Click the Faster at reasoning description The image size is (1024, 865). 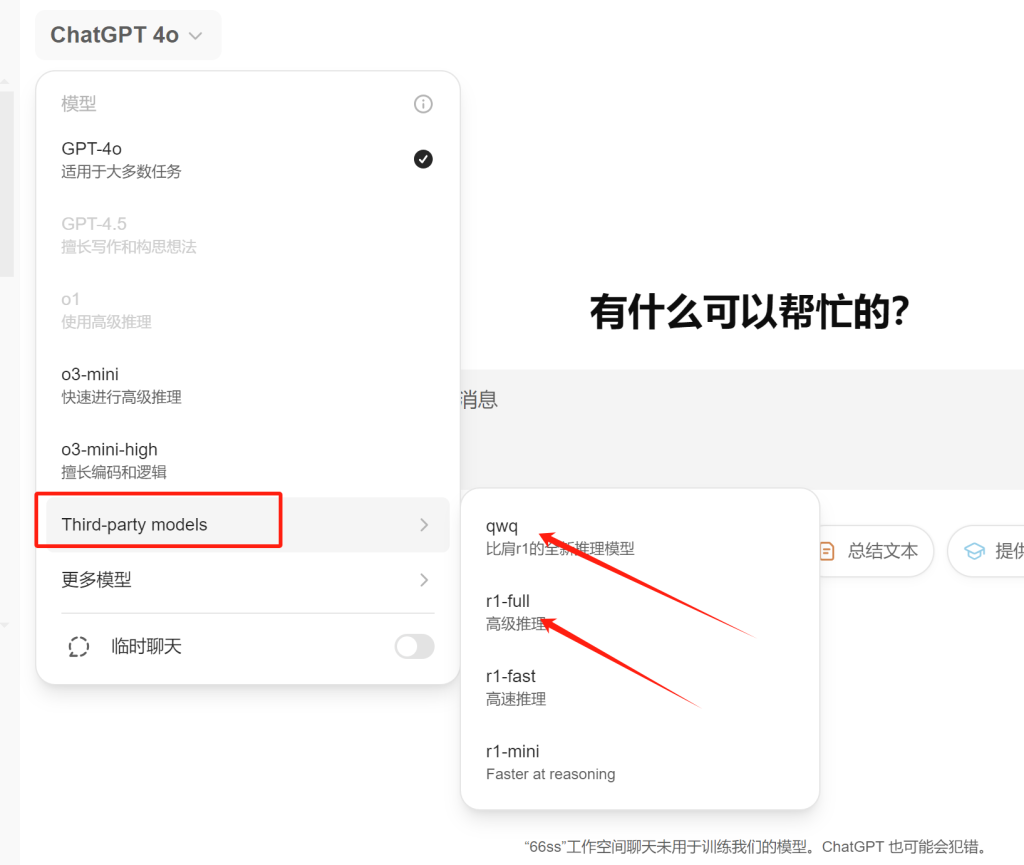point(551,774)
